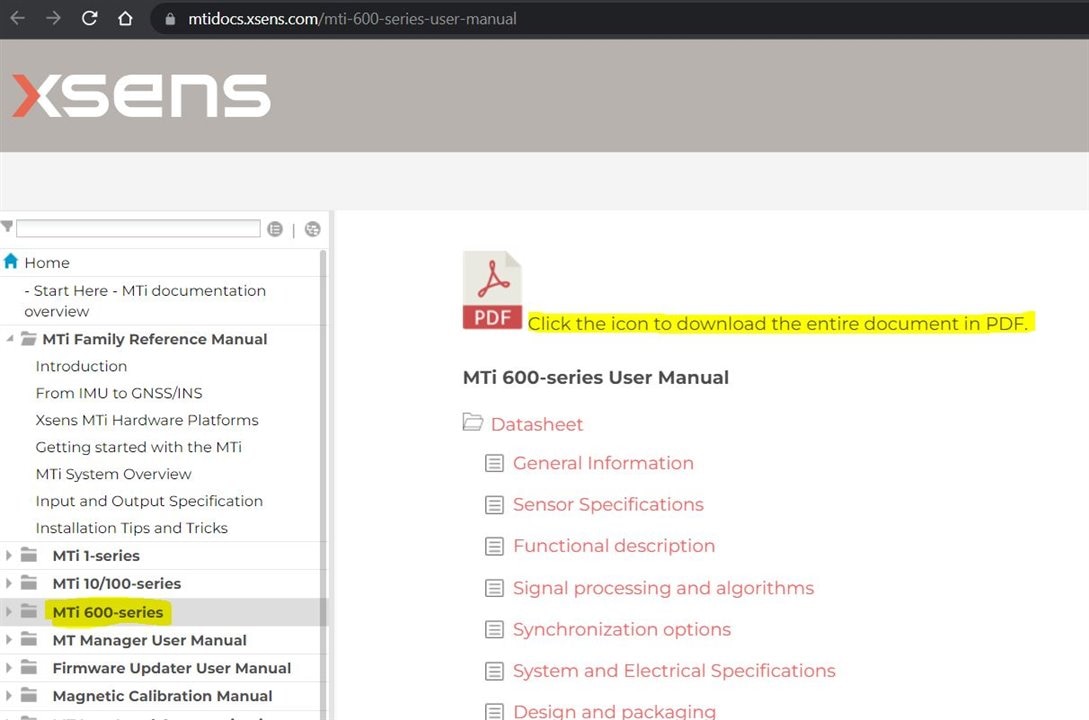Open the Introduction topic

[81, 366]
